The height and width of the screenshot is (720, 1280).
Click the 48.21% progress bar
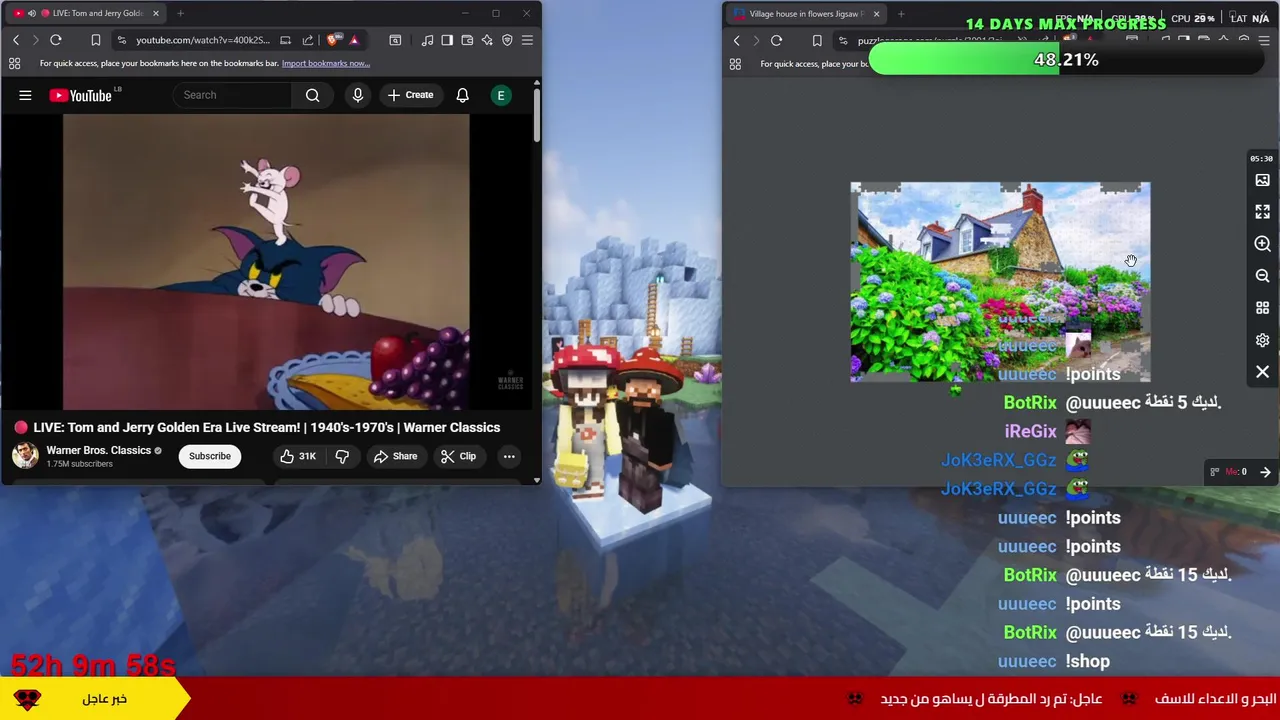click(1066, 60)
